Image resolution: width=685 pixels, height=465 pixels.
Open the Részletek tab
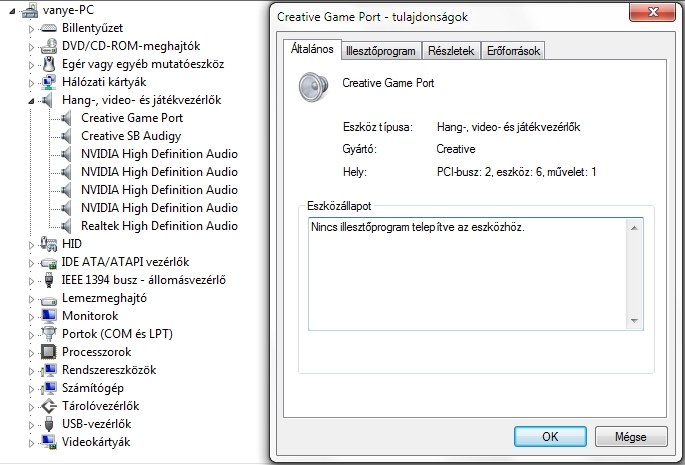(451, 51)
